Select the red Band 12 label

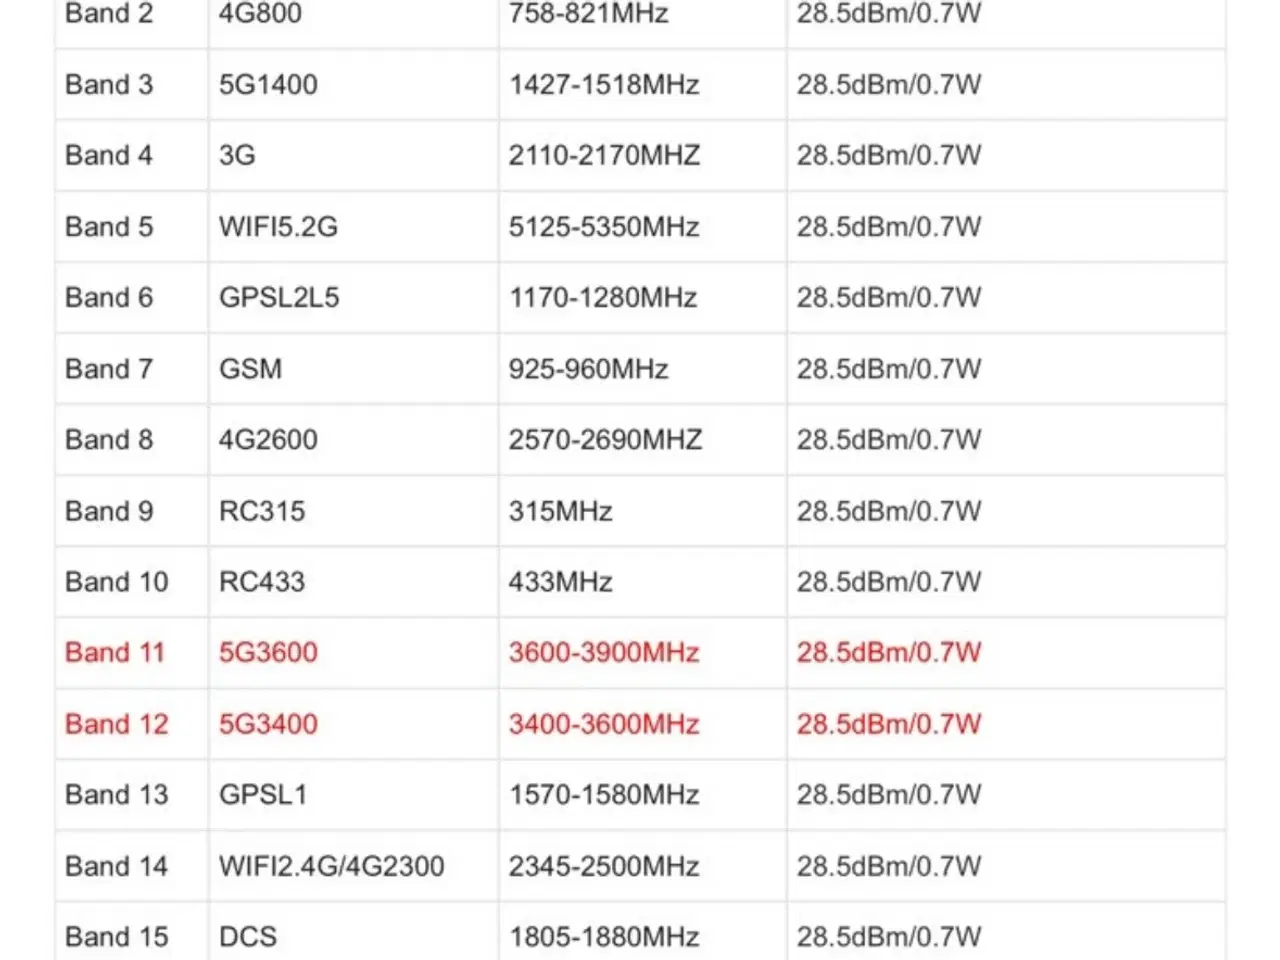click(x=116, y=724)
